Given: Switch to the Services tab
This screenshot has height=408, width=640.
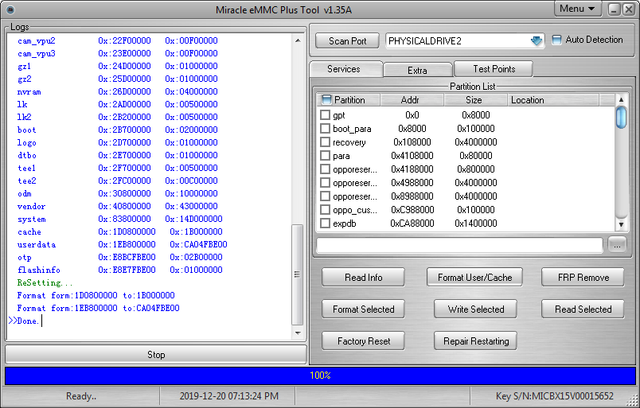Looking at the screenshot, I should 344,69.
